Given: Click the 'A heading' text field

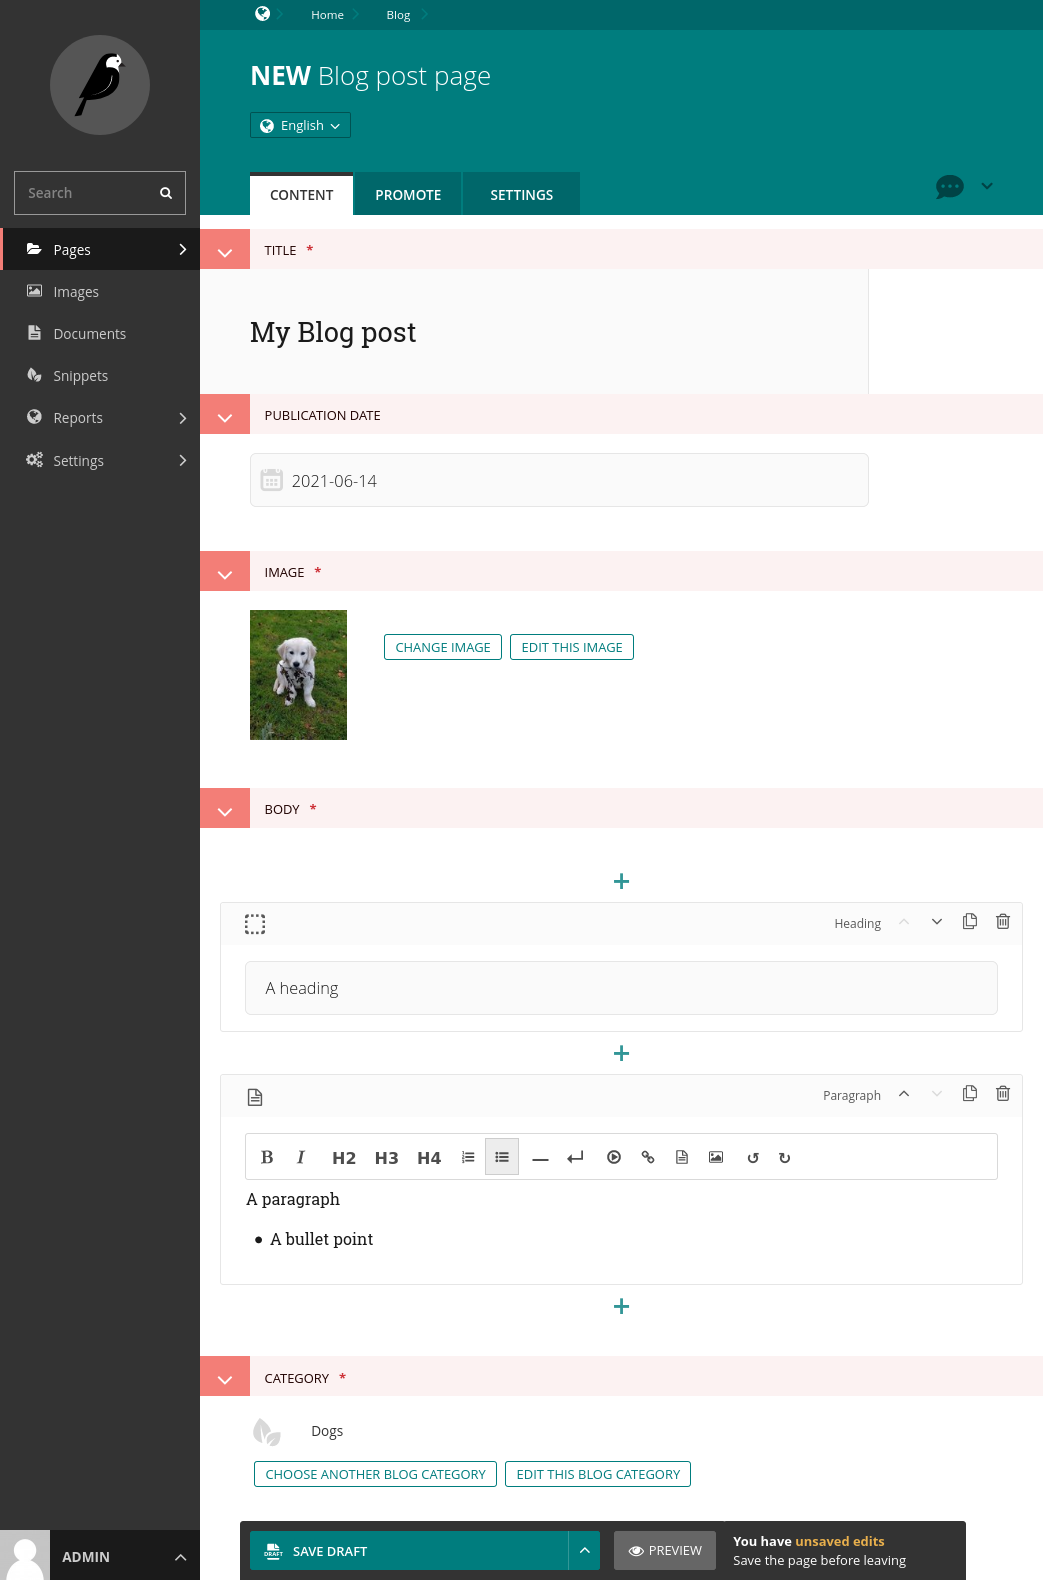Looking at the screenshot, I should click(621, 988).
